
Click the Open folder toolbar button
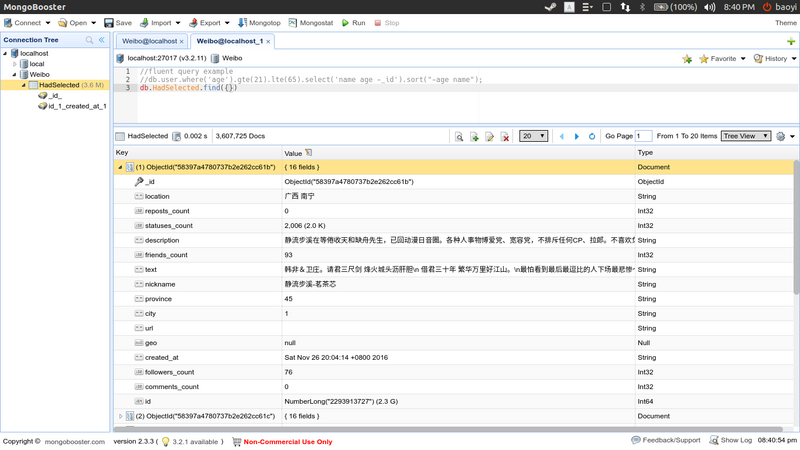pyautogui.click(x=72, y=23)
